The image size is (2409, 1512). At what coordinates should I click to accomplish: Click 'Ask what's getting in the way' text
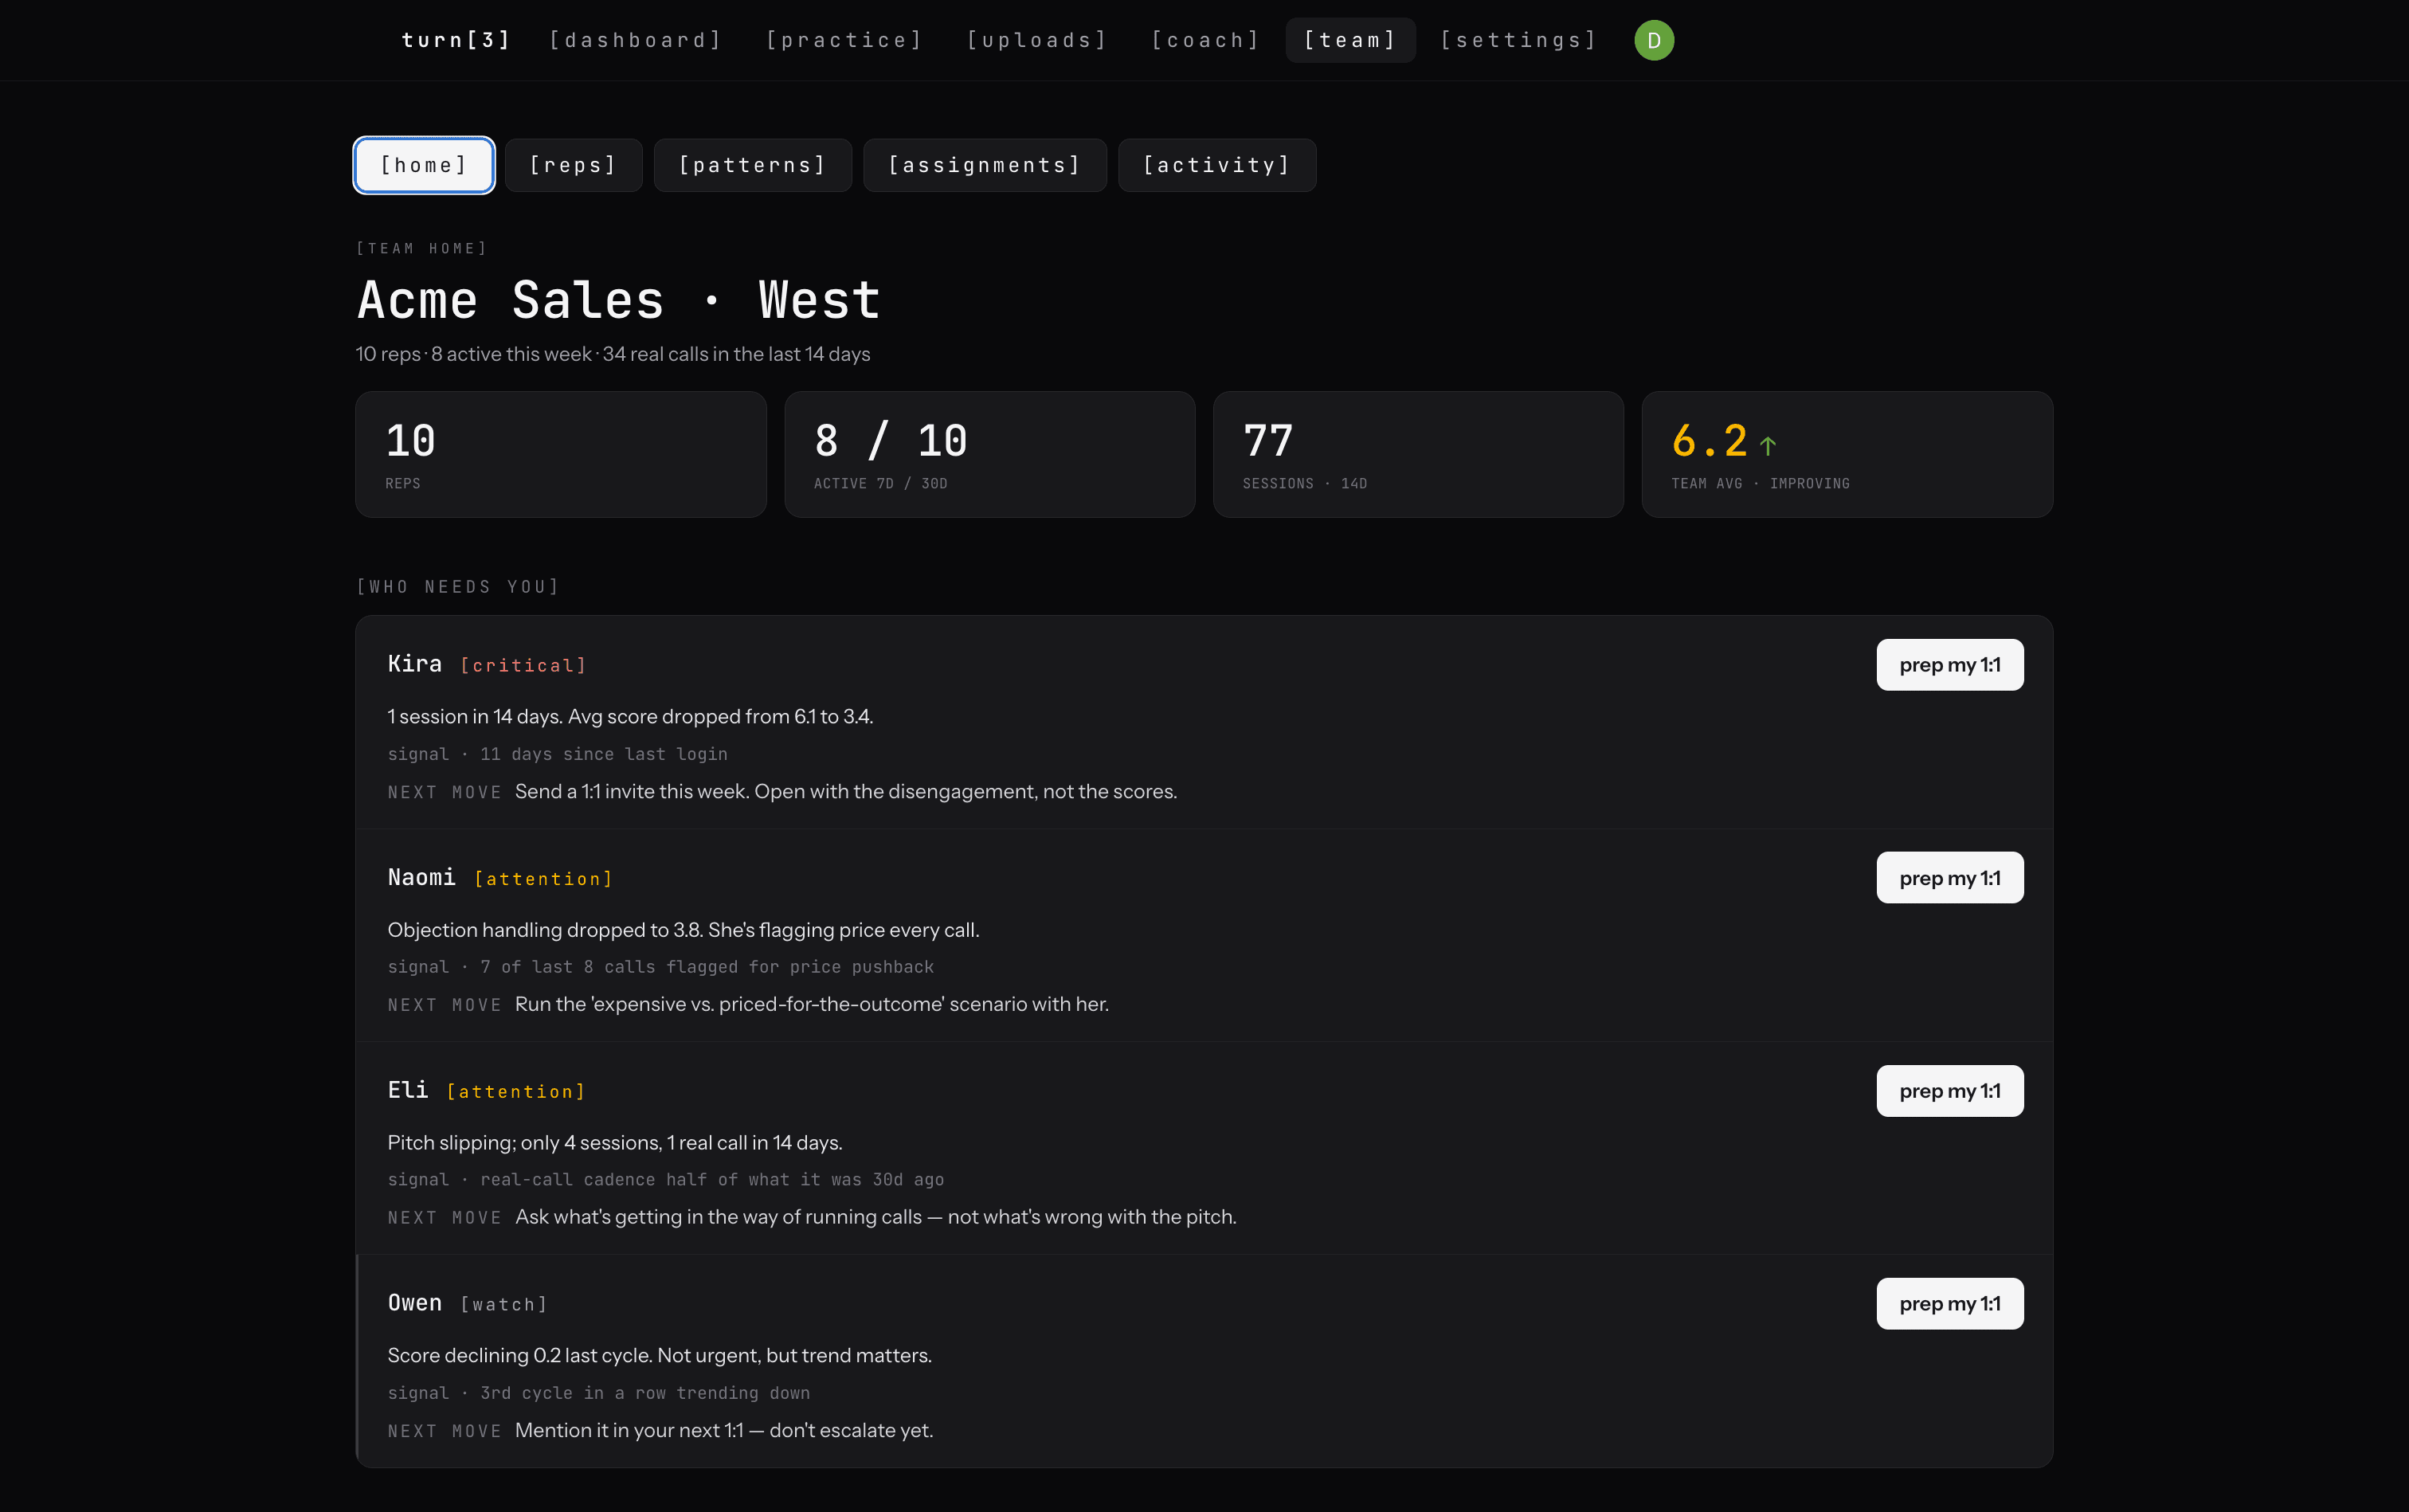[x=876, y=1217]
